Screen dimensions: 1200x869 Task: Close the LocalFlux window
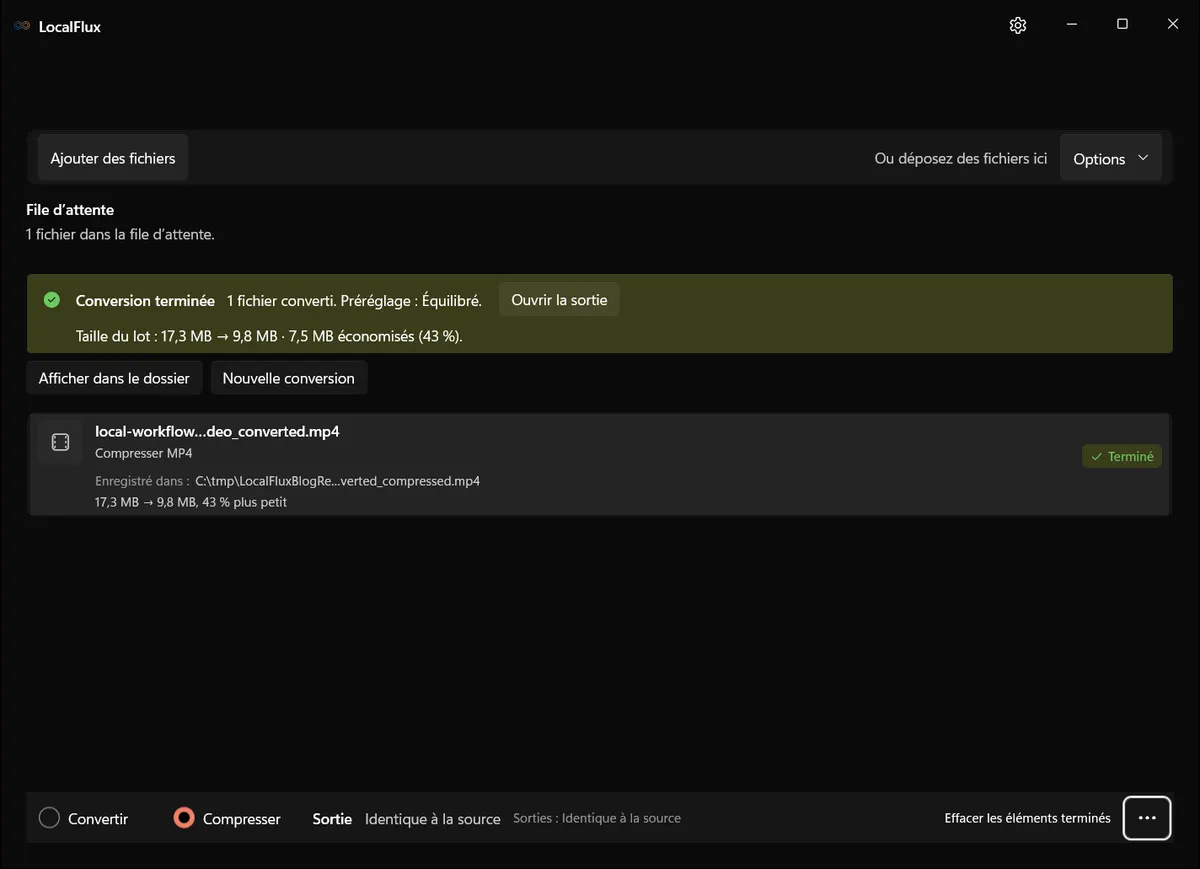(x=1173, y=25)
